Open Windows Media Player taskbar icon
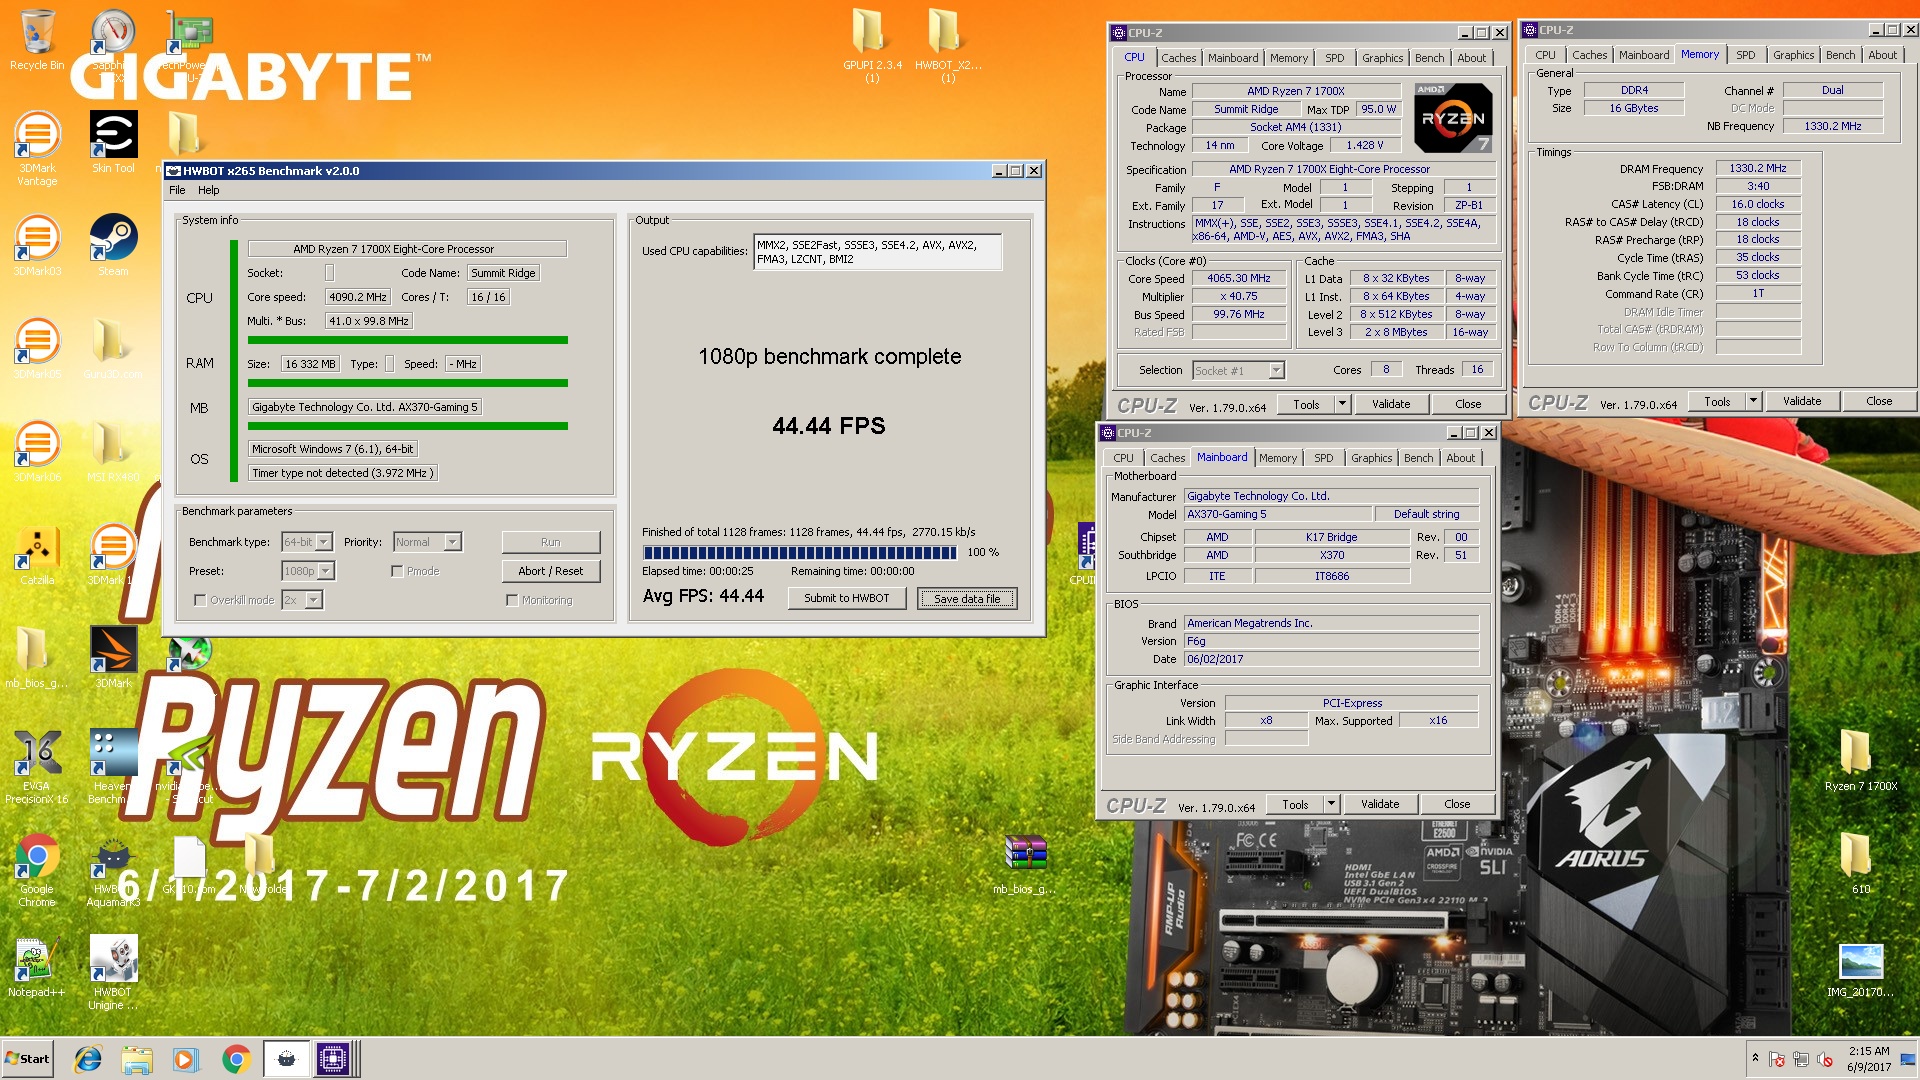 point(186,1059)
